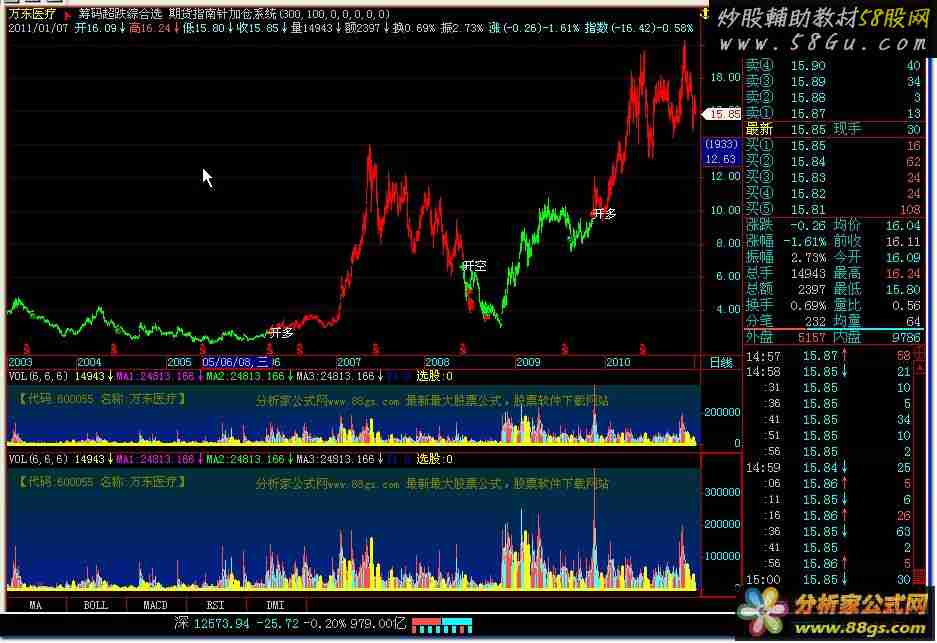Click the red event icon above 2010
Viewport: 937px width, 643px height.
[x=643, y=348]
